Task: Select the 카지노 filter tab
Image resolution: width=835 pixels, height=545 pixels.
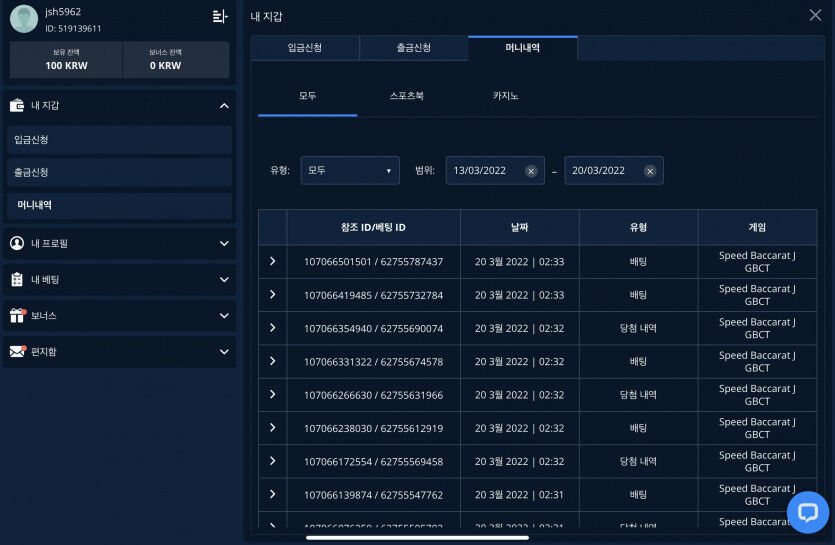Action: [x=505, y=96]
